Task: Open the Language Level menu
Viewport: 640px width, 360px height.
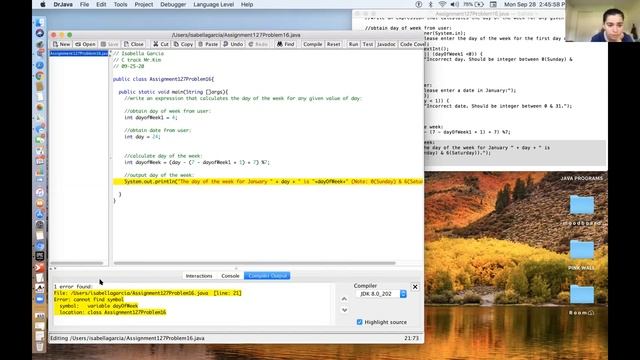Action: 213,4
